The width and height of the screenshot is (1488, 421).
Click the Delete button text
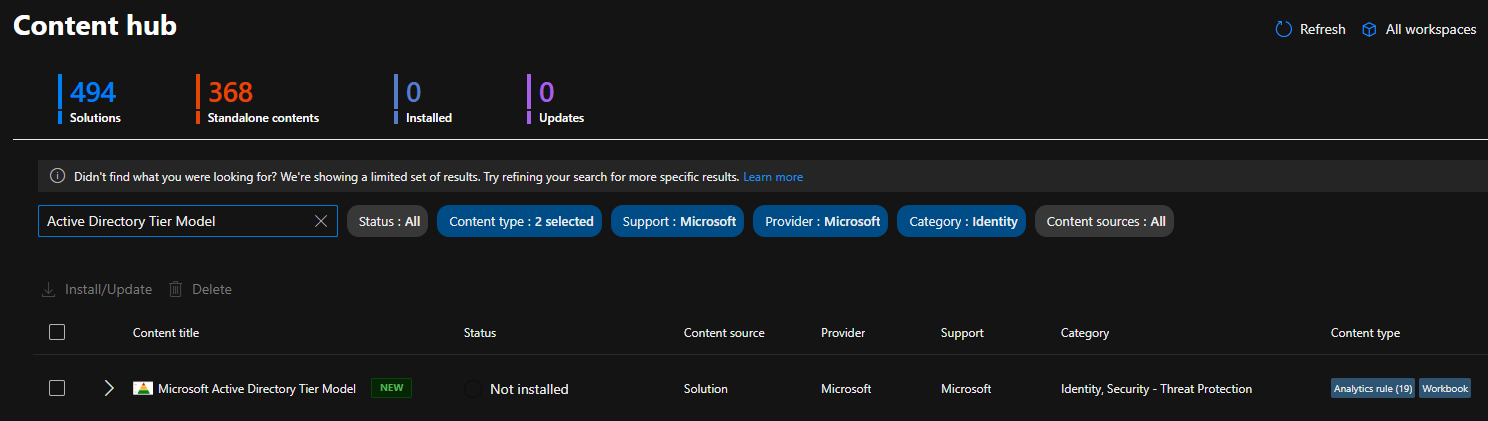pyautogui.click(x=212, y=289)
